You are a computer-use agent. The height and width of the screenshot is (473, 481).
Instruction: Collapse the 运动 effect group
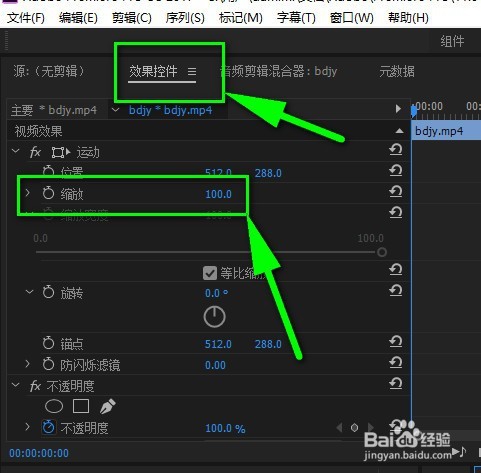pos(15,151)
